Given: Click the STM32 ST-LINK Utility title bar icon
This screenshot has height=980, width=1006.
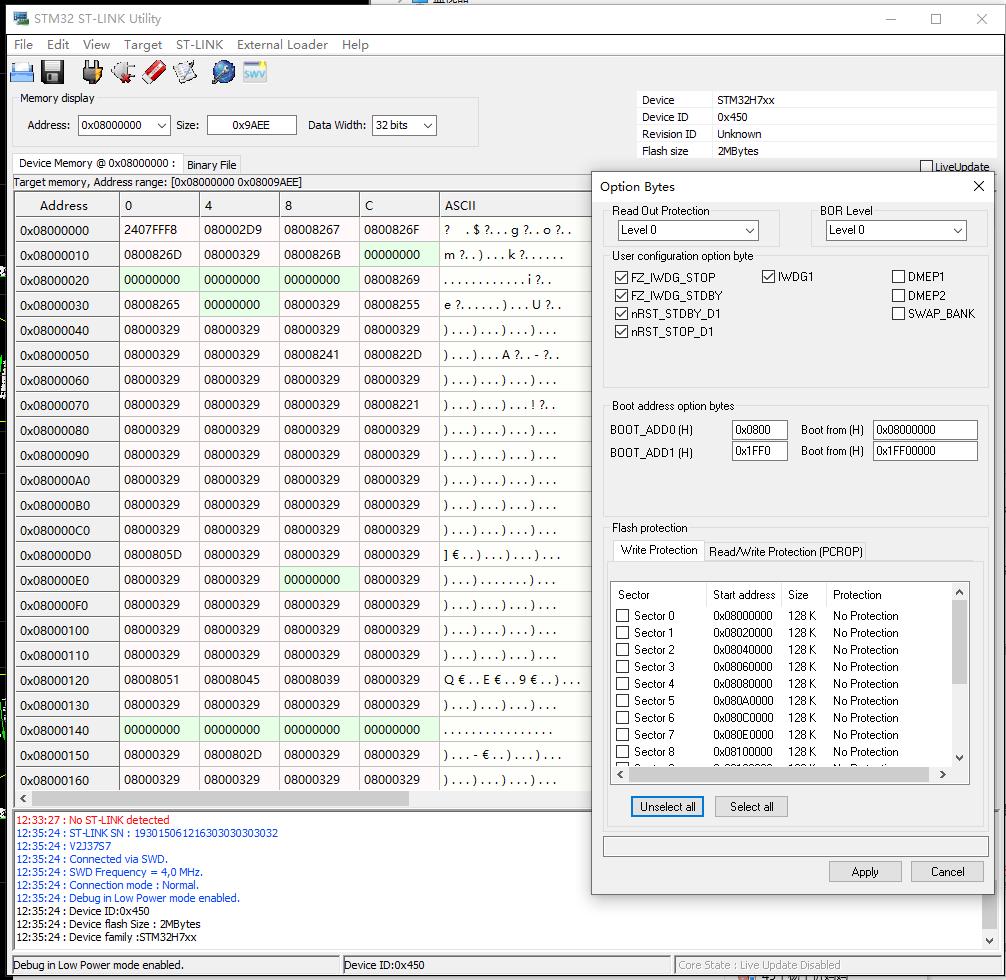Looking at the screenshot, I should pos(21,18).
